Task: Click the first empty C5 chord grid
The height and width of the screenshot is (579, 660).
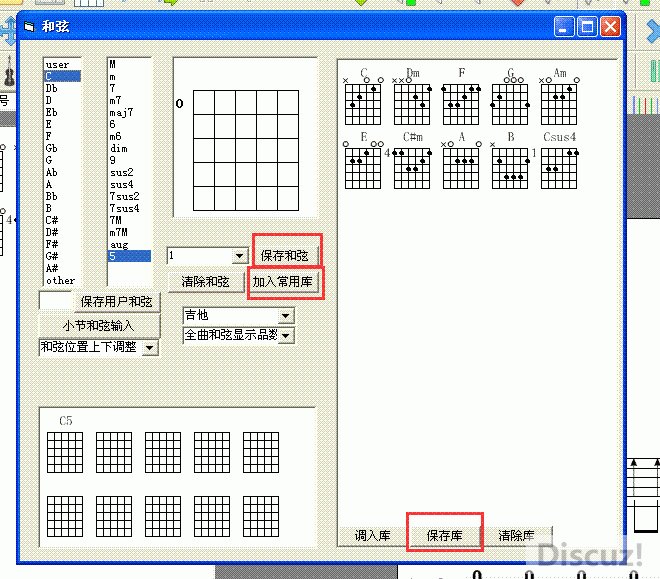Action: (65, 452)
